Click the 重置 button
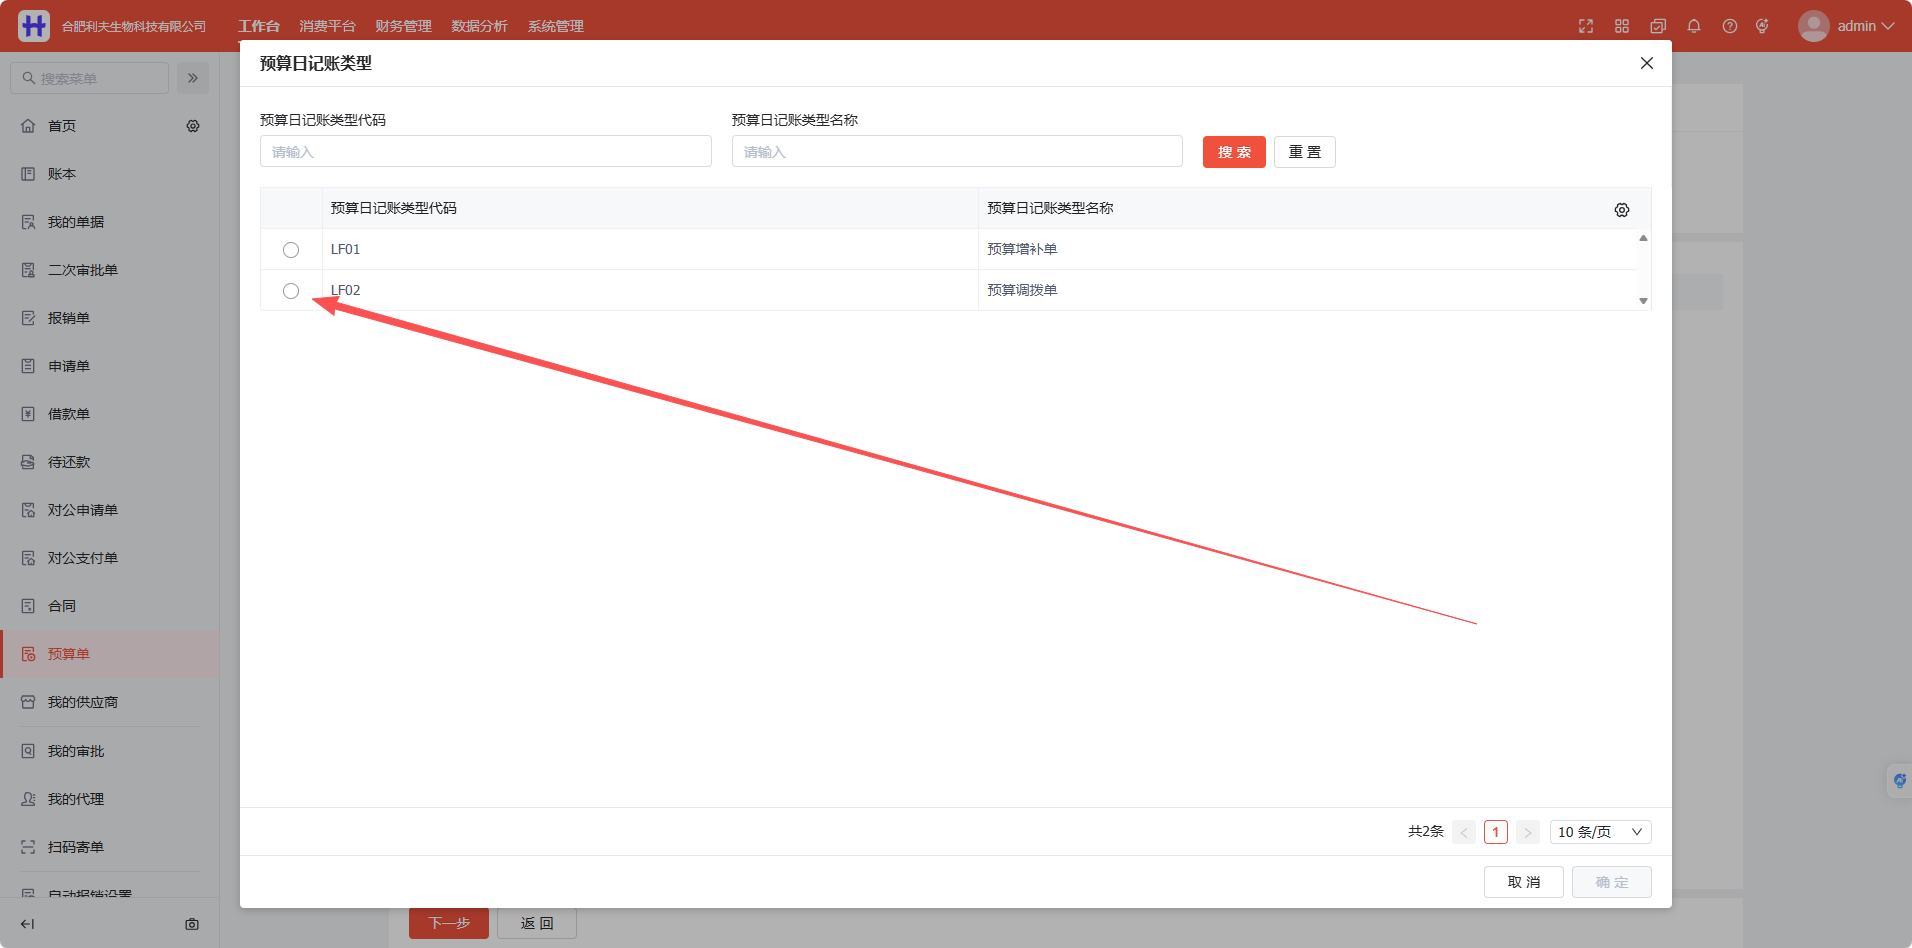 coord(1305,152)
